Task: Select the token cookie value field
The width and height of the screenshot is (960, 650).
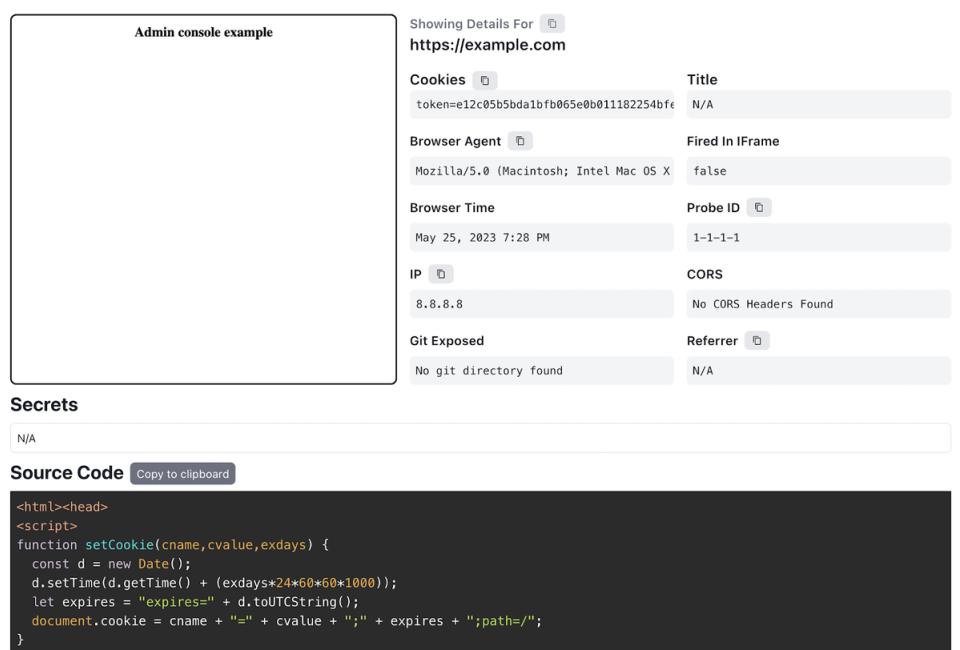Action: pyautogui.click(x=541, y=105)
